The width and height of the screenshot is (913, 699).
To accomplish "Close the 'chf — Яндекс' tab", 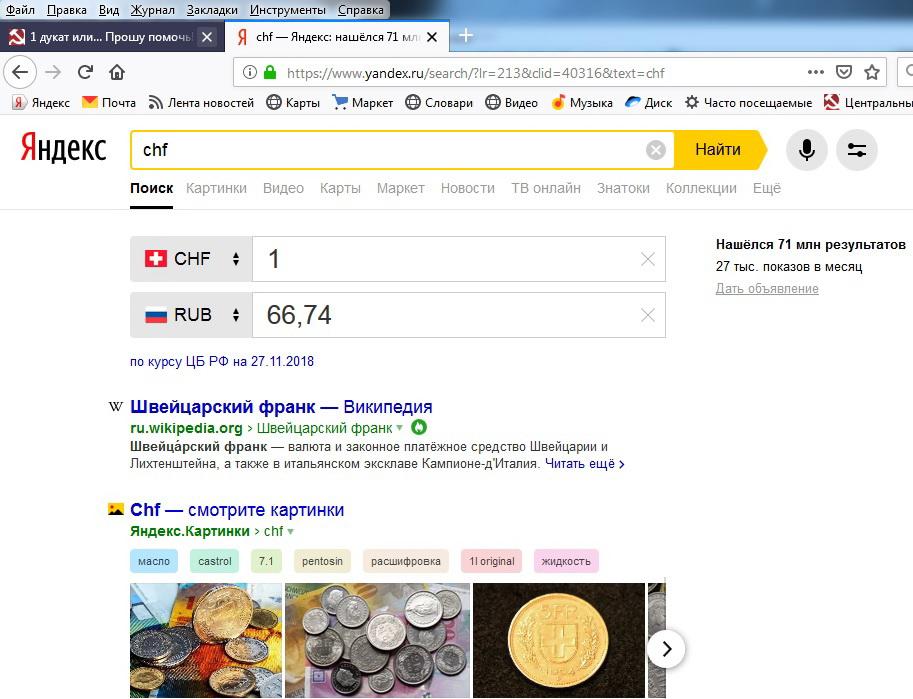I will (x=432, y=37).
